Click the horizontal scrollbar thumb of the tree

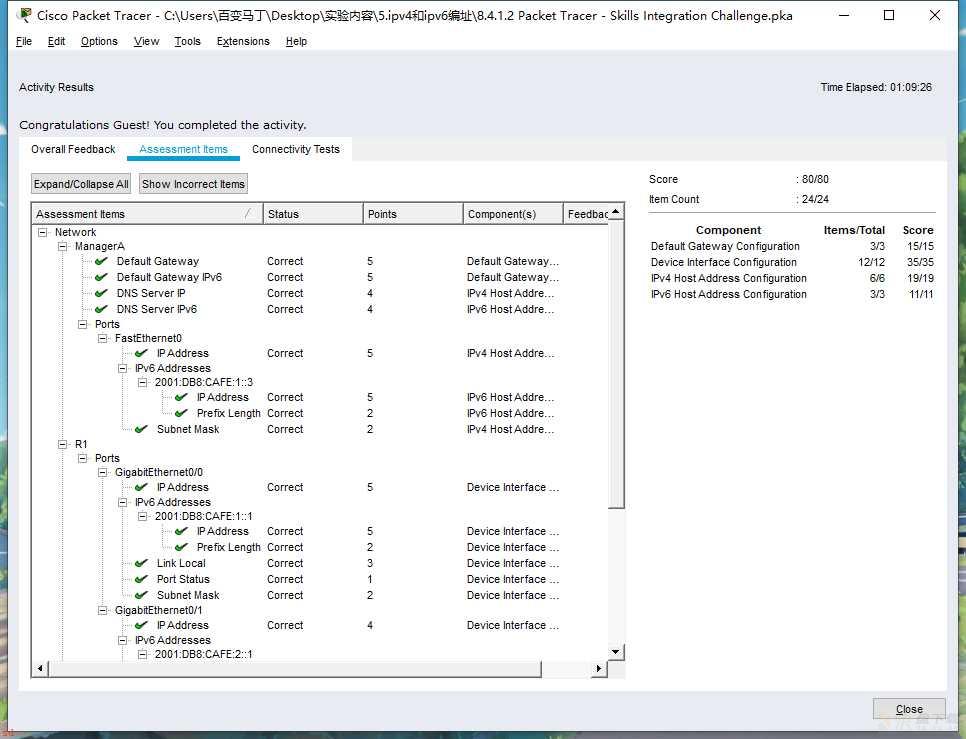click(x=295, y=669)
